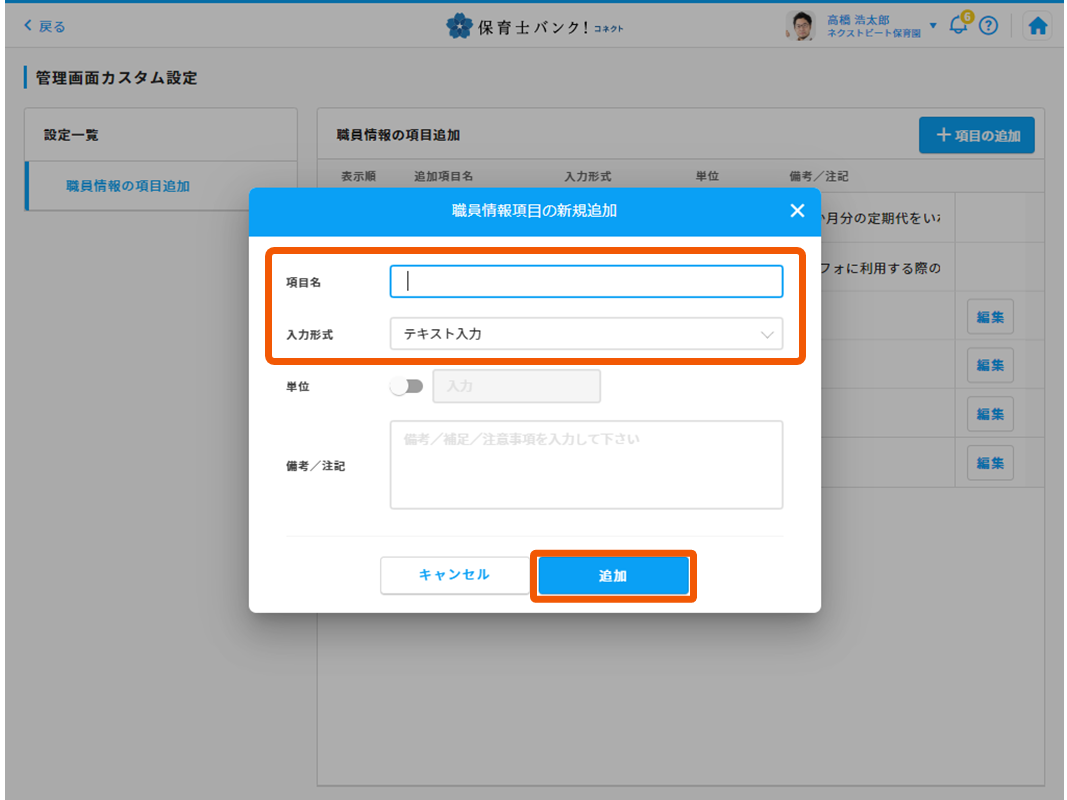Click the home icon button

(x=1038, y=27)
